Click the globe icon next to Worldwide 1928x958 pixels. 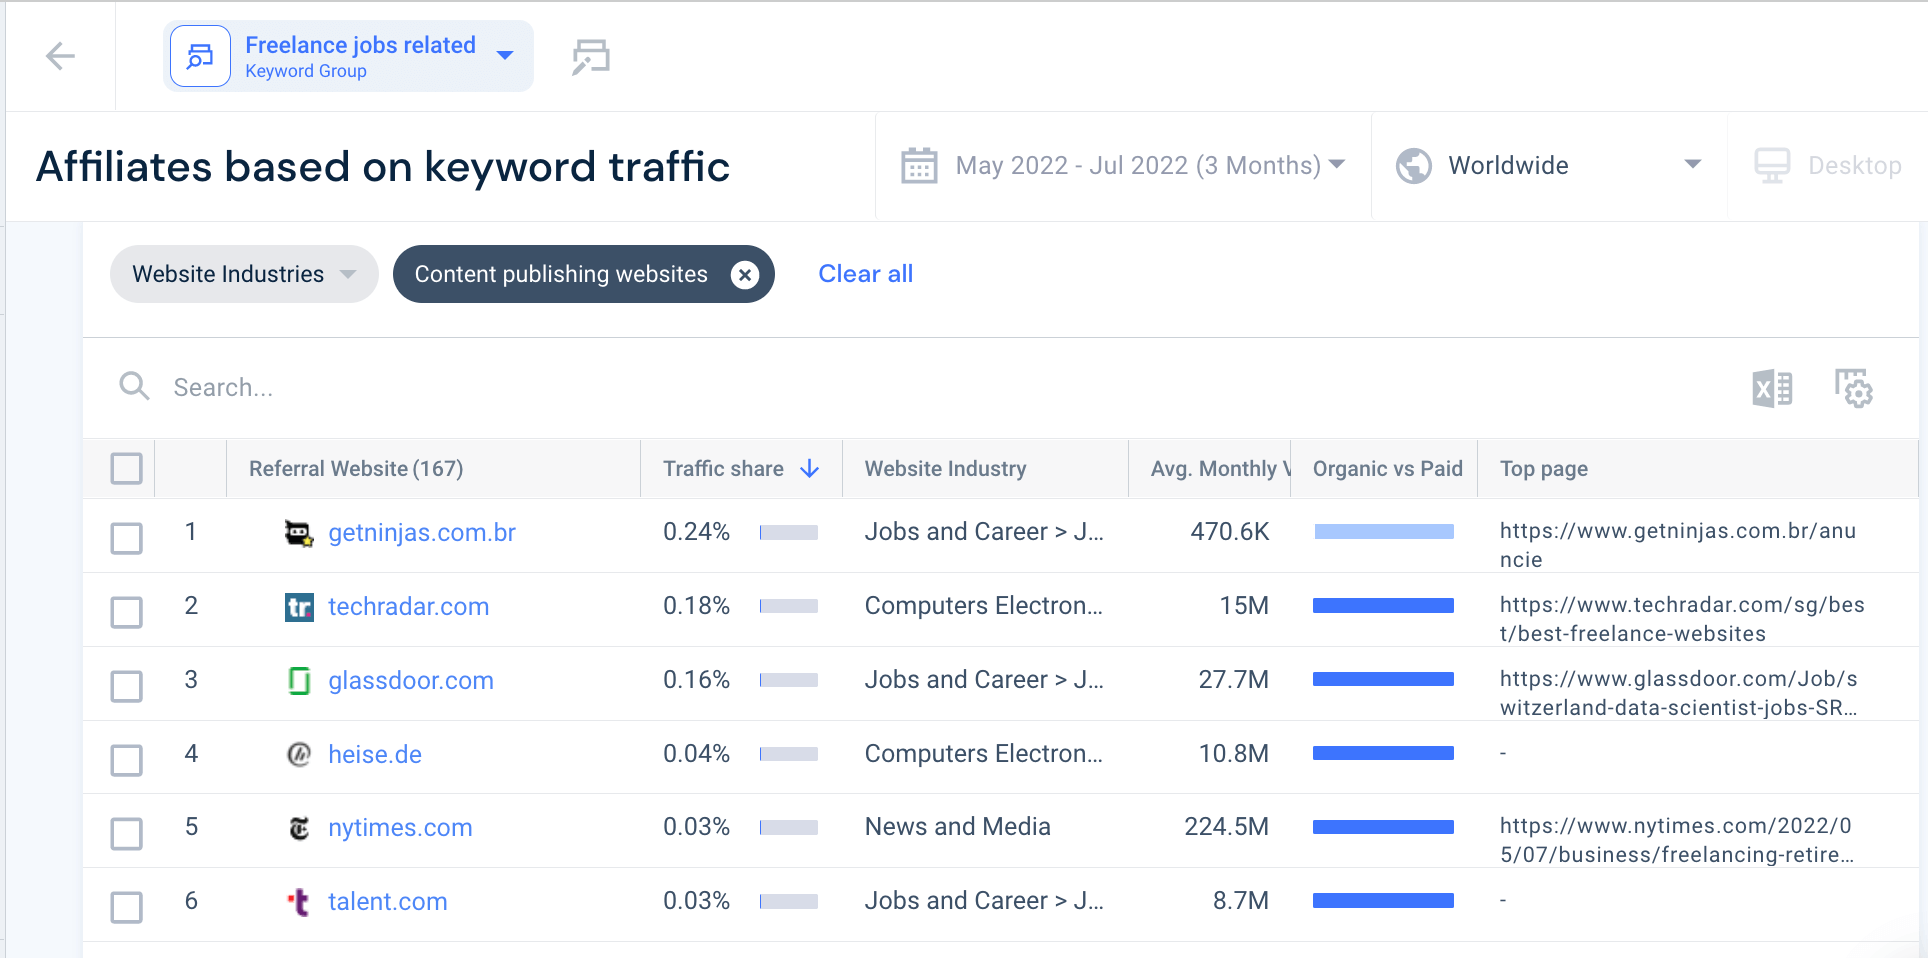pyautogui.click(x=1413, y=165)
